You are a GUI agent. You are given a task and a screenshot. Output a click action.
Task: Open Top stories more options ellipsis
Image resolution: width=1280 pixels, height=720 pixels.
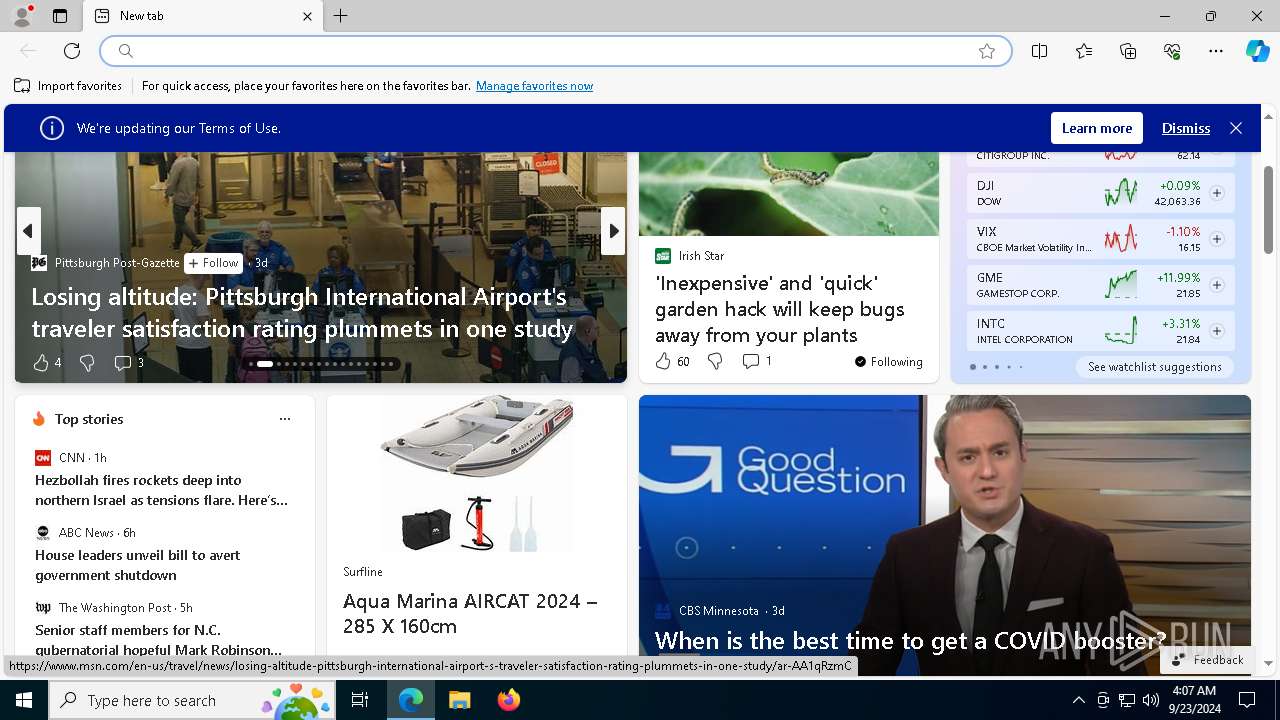(x=285, y=419)
